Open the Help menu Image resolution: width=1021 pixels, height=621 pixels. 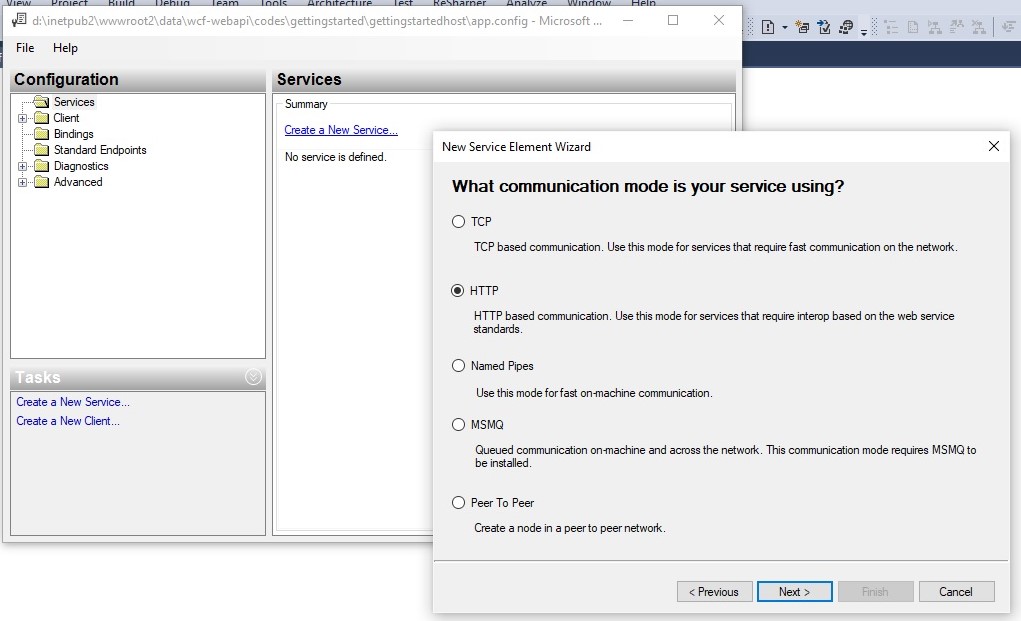(65, 47)
